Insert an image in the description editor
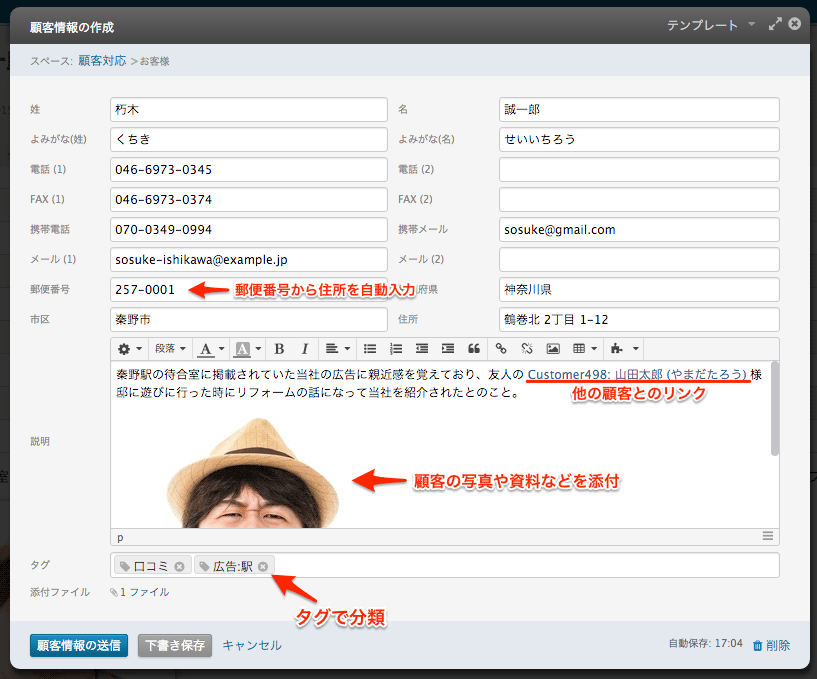Image resolution: width=817 pixels, height=679 pixels. pyautogui.click(x=553, y=349)
